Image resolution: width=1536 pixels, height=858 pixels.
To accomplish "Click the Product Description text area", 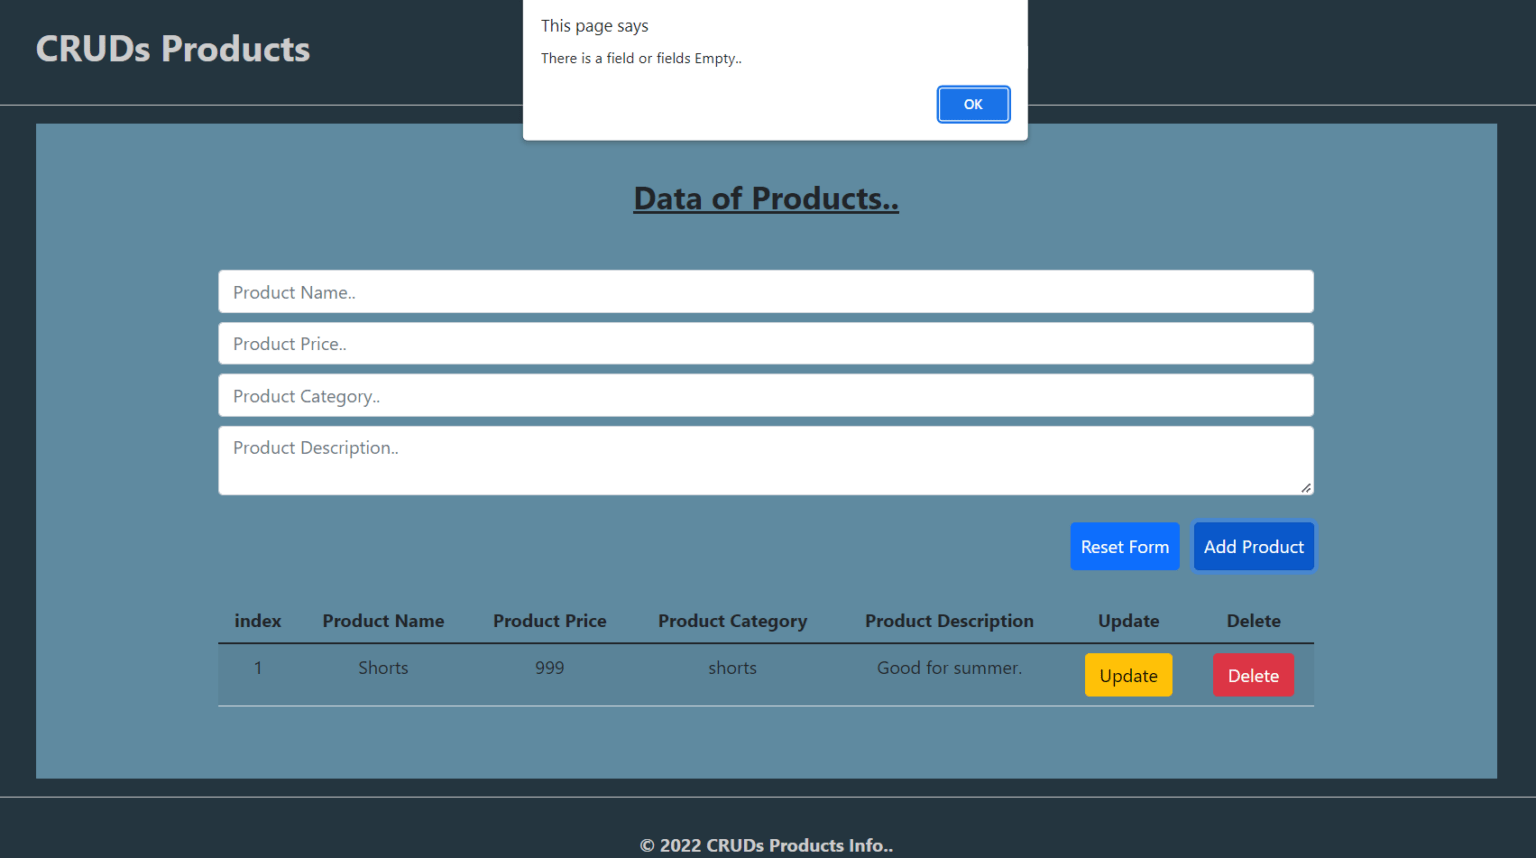I will [x=766, y=460].
